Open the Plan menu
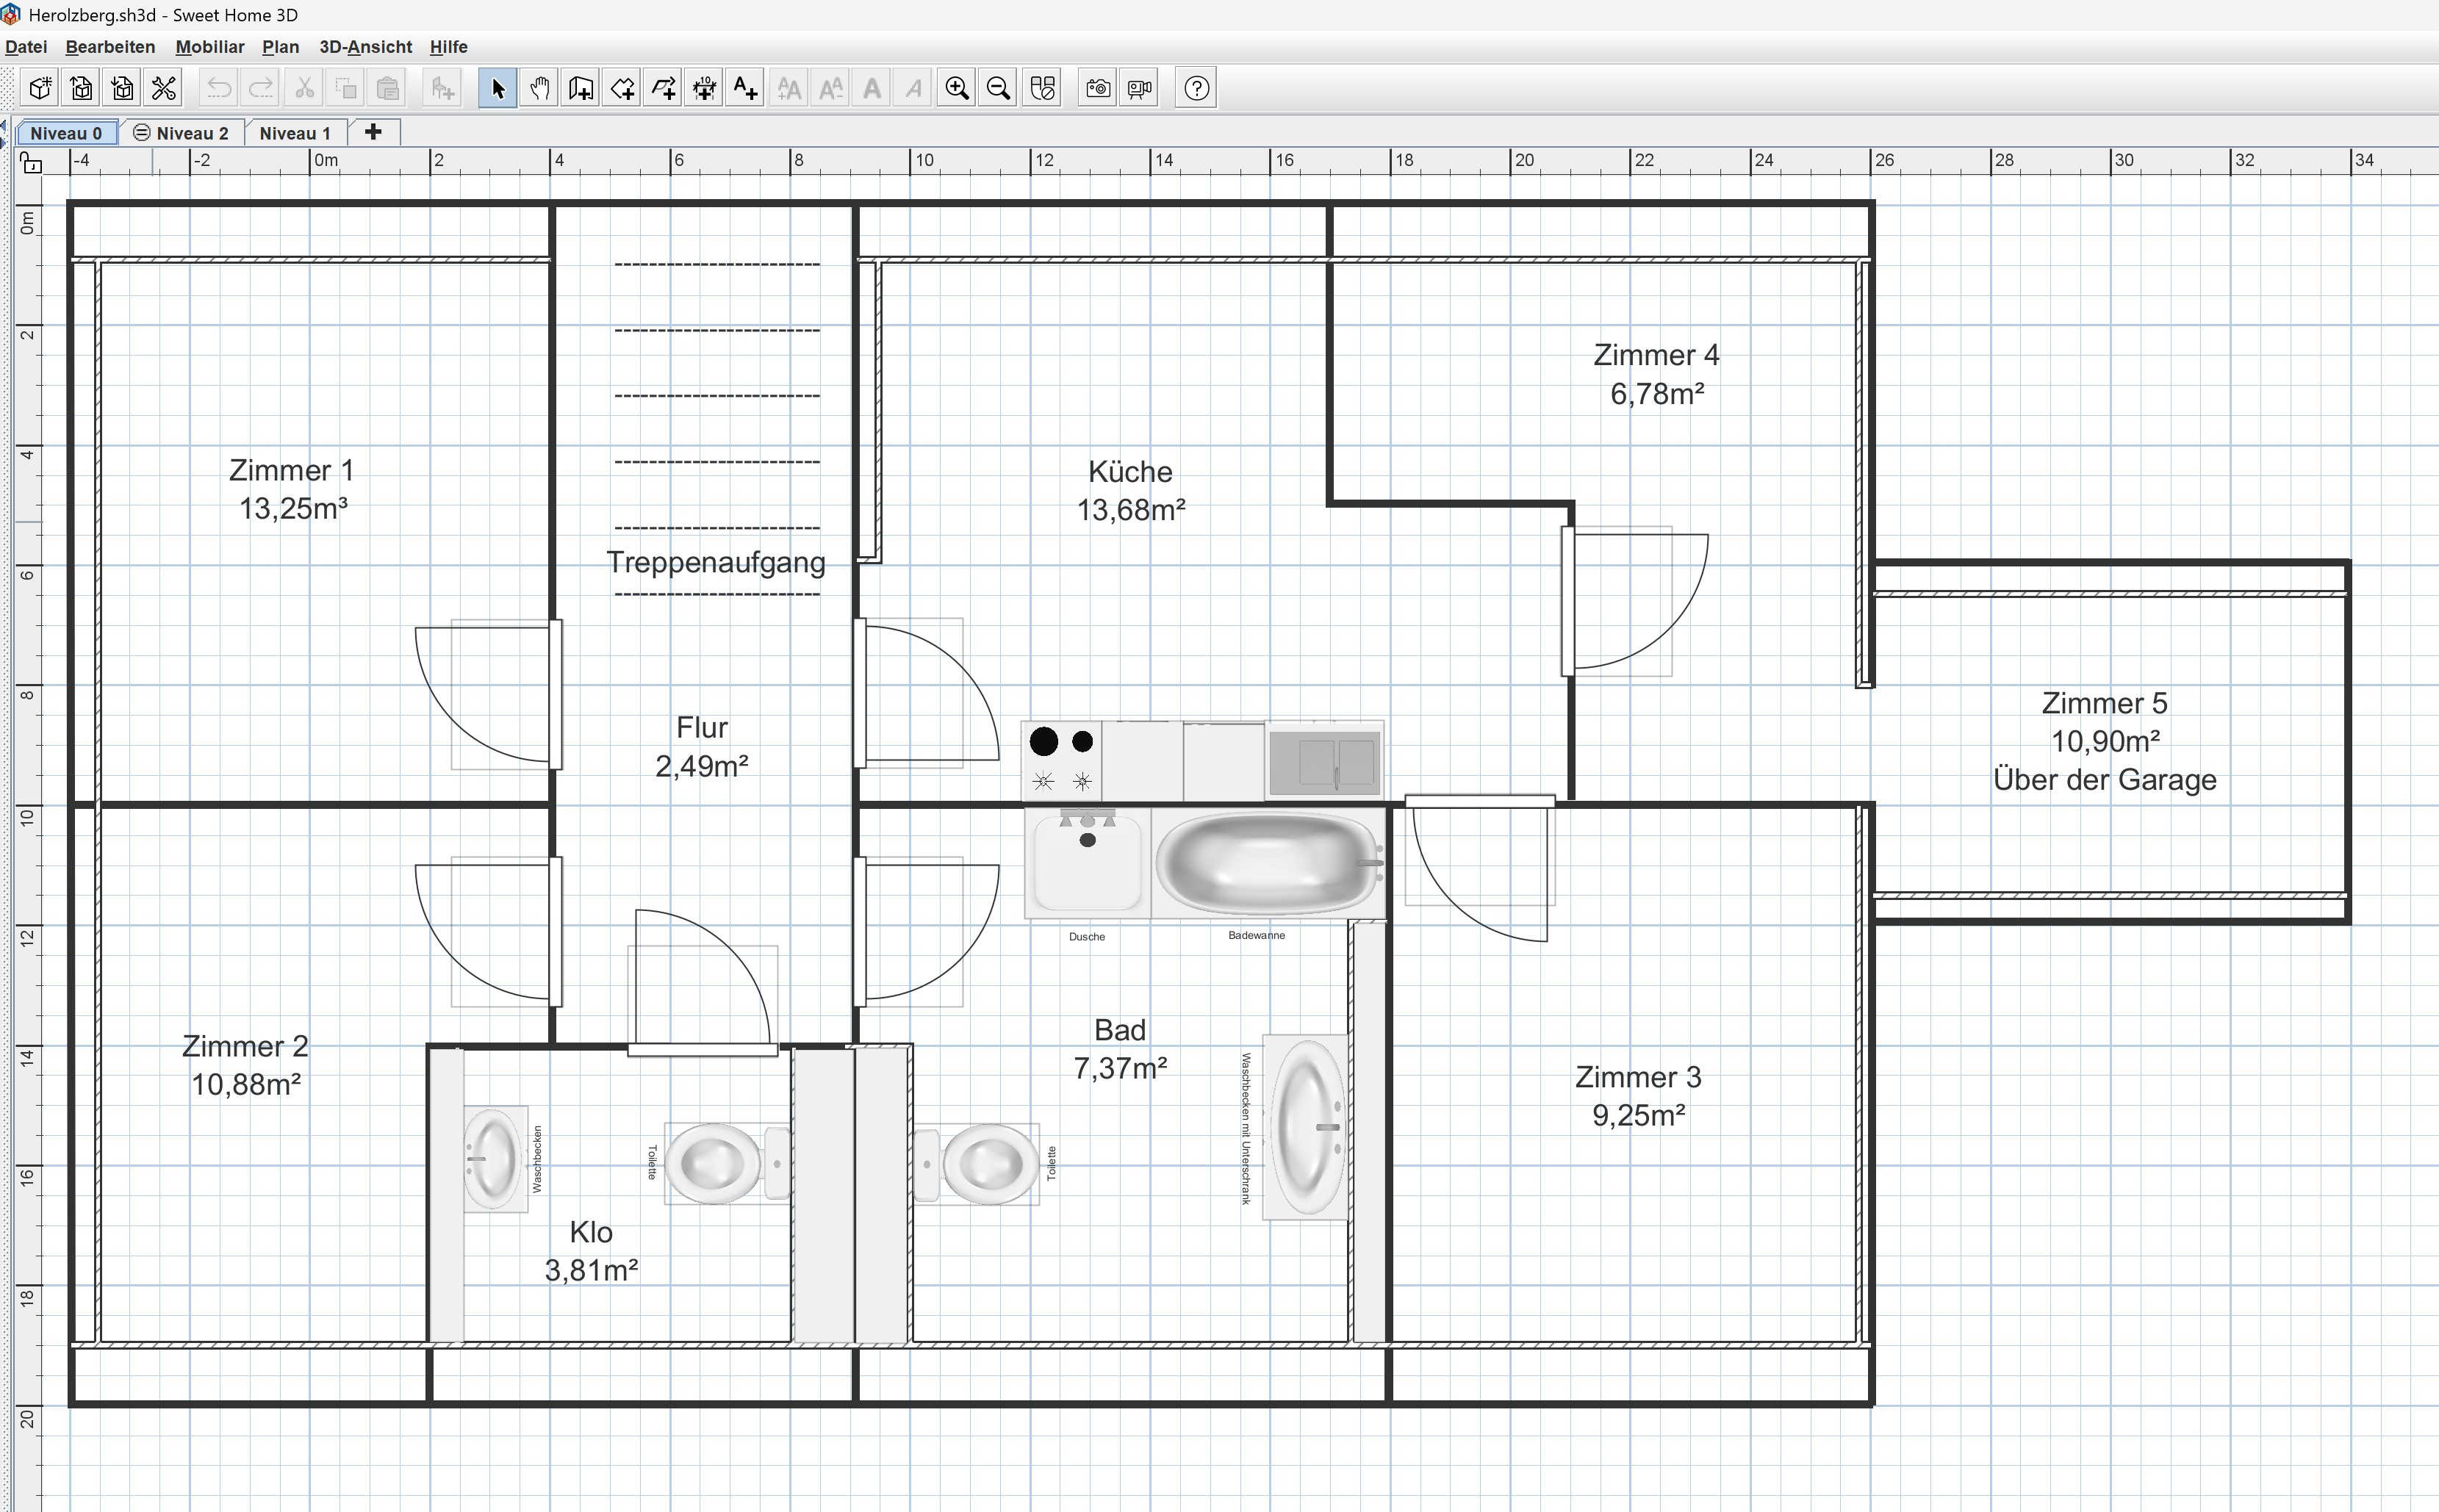Screen dimensions: 2439x1512 point(281,47)
